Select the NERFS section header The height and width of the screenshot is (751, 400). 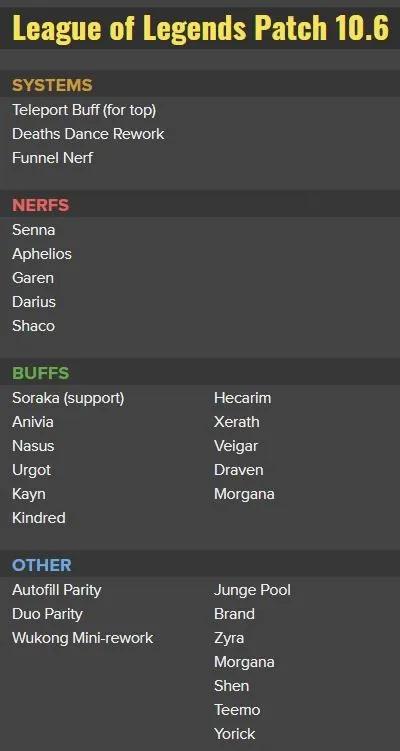coord(41,205)
